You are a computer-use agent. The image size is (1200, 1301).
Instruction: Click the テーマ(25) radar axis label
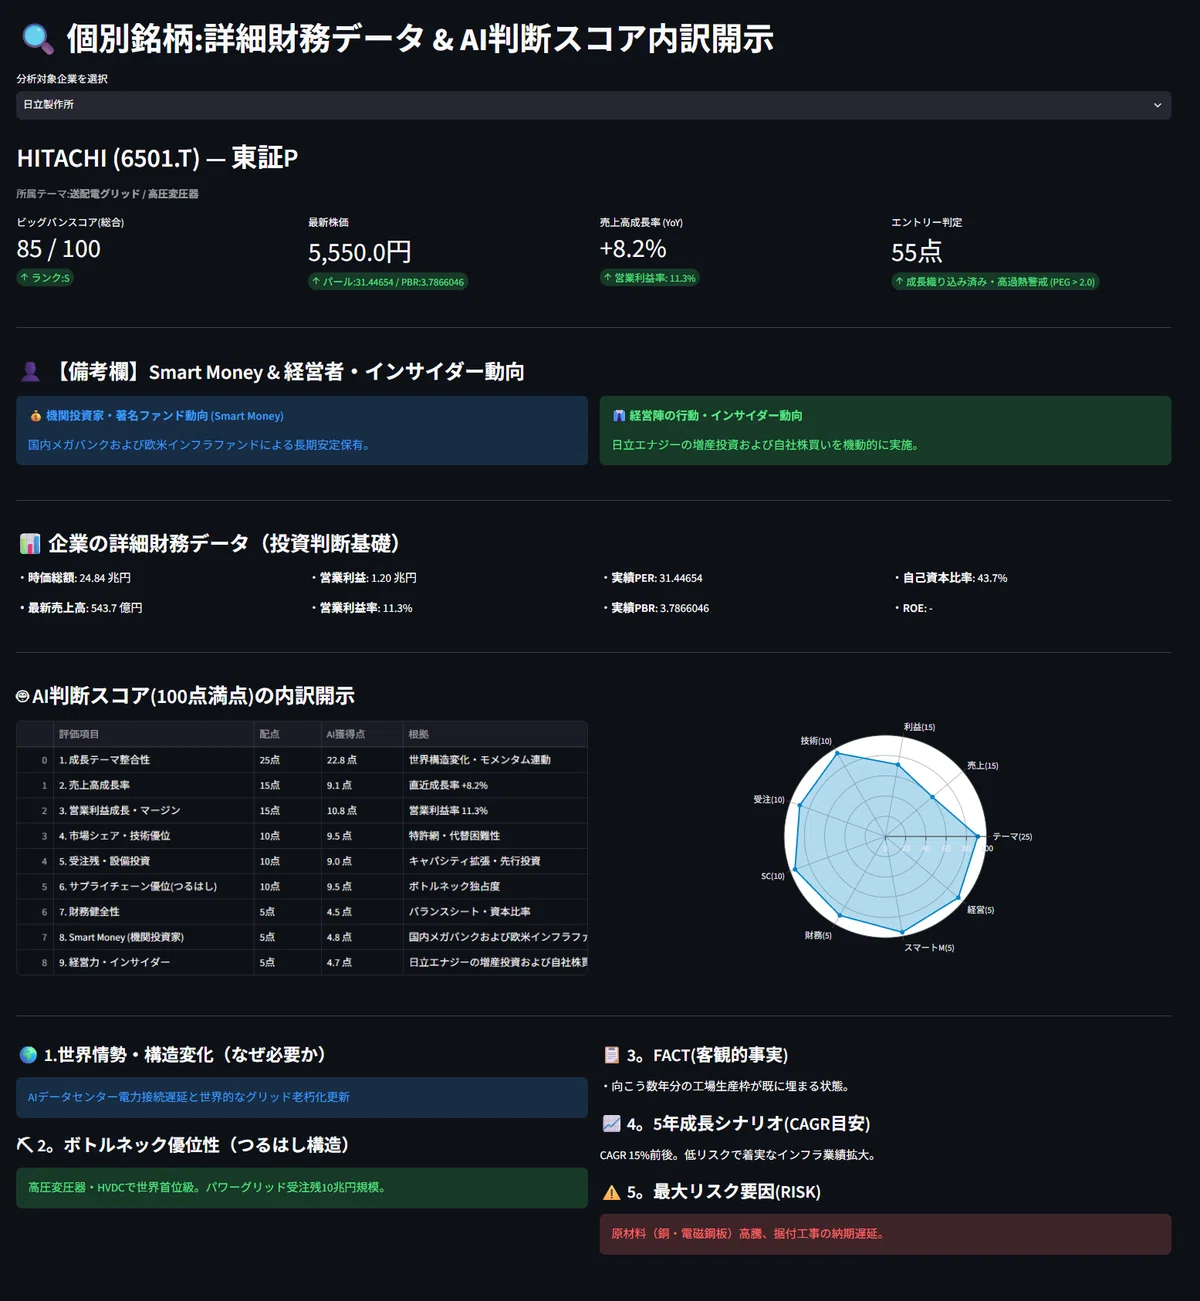tap(1012, 837)
